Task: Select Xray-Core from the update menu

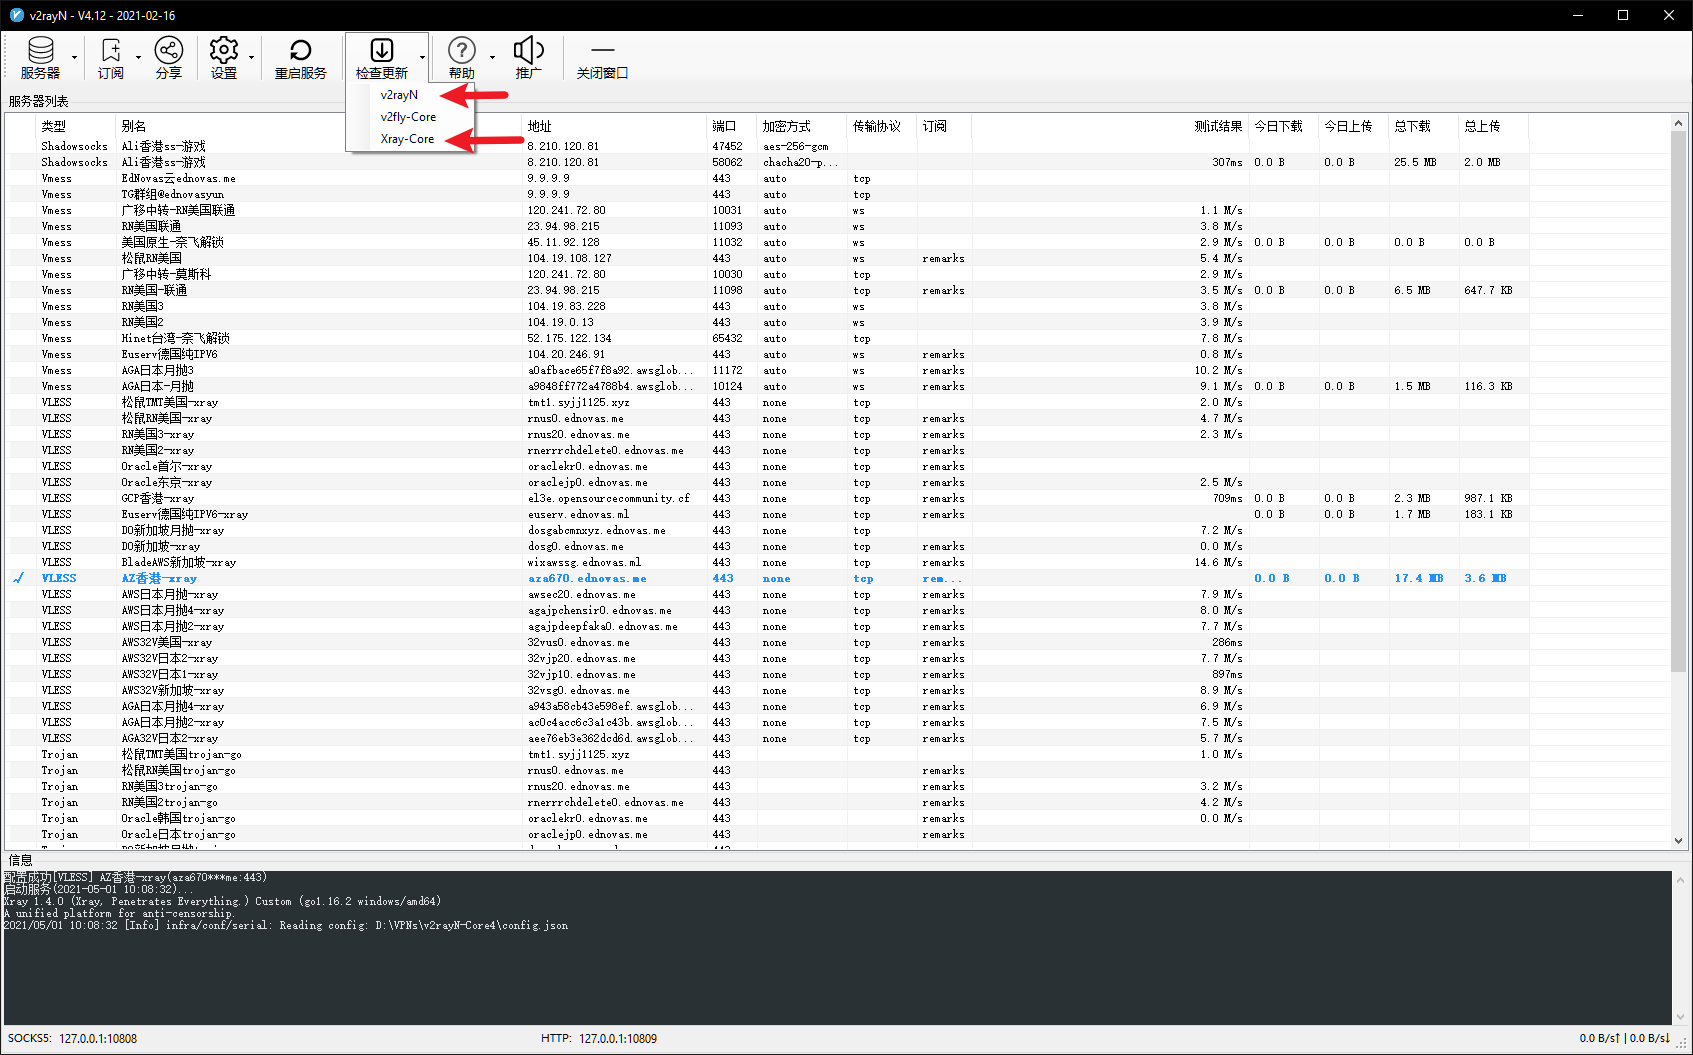Action: pyautogui.click(x=407, y=139)
